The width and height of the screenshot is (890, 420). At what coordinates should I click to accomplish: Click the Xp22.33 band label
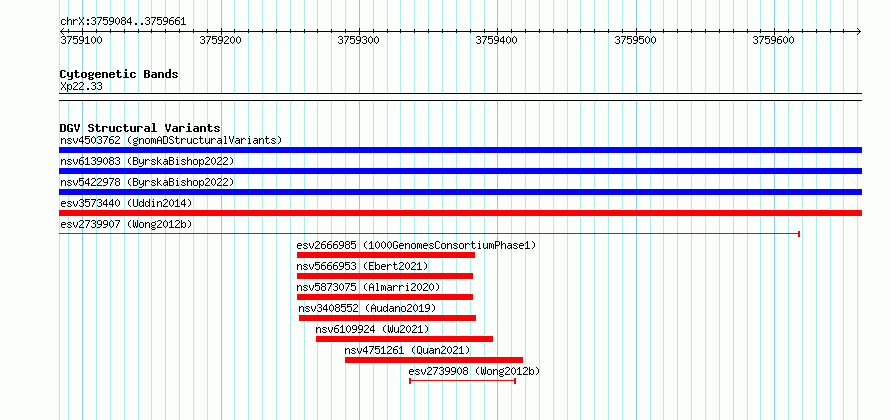[81, 87]
